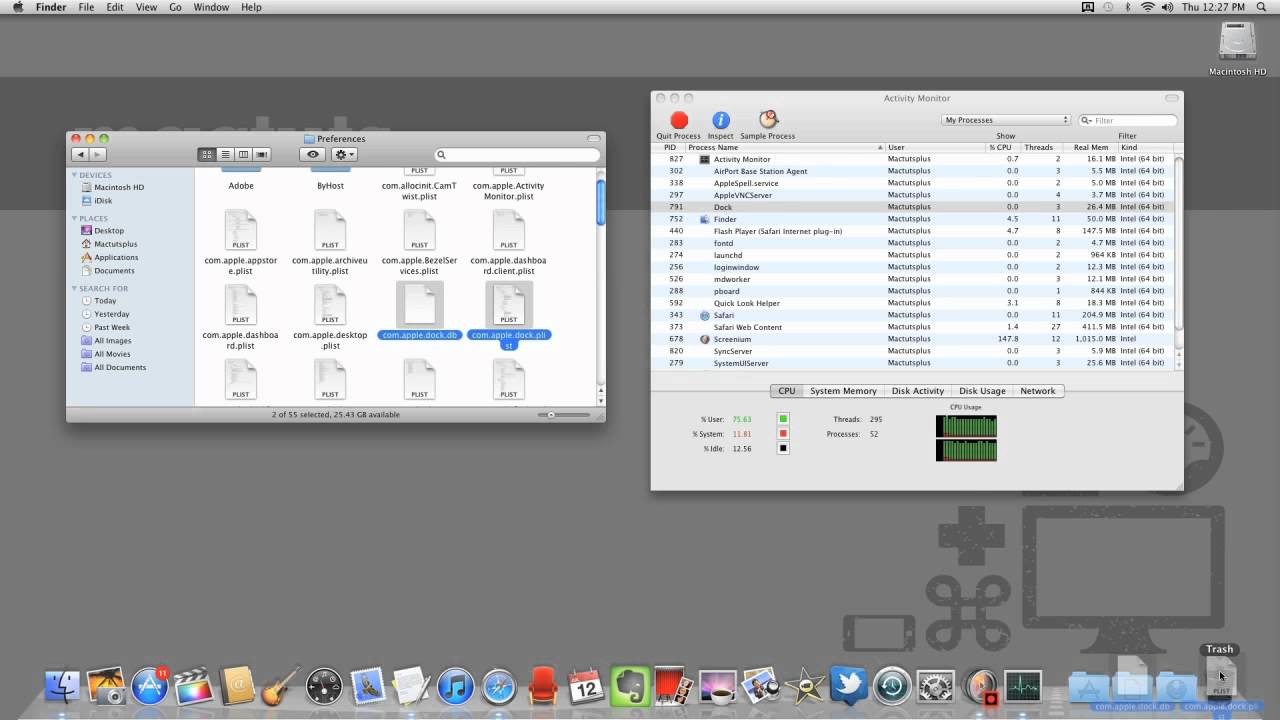Open Evernote elephant icon in Dock
This screenshot has height=720, width=1280.
630,686
